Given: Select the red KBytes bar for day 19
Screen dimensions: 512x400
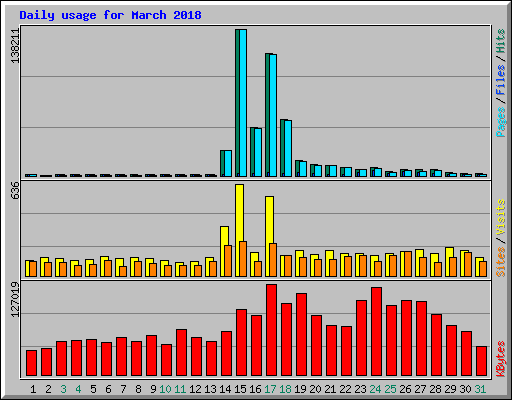Looking at the screenshot, I should [x=301, y=335].
